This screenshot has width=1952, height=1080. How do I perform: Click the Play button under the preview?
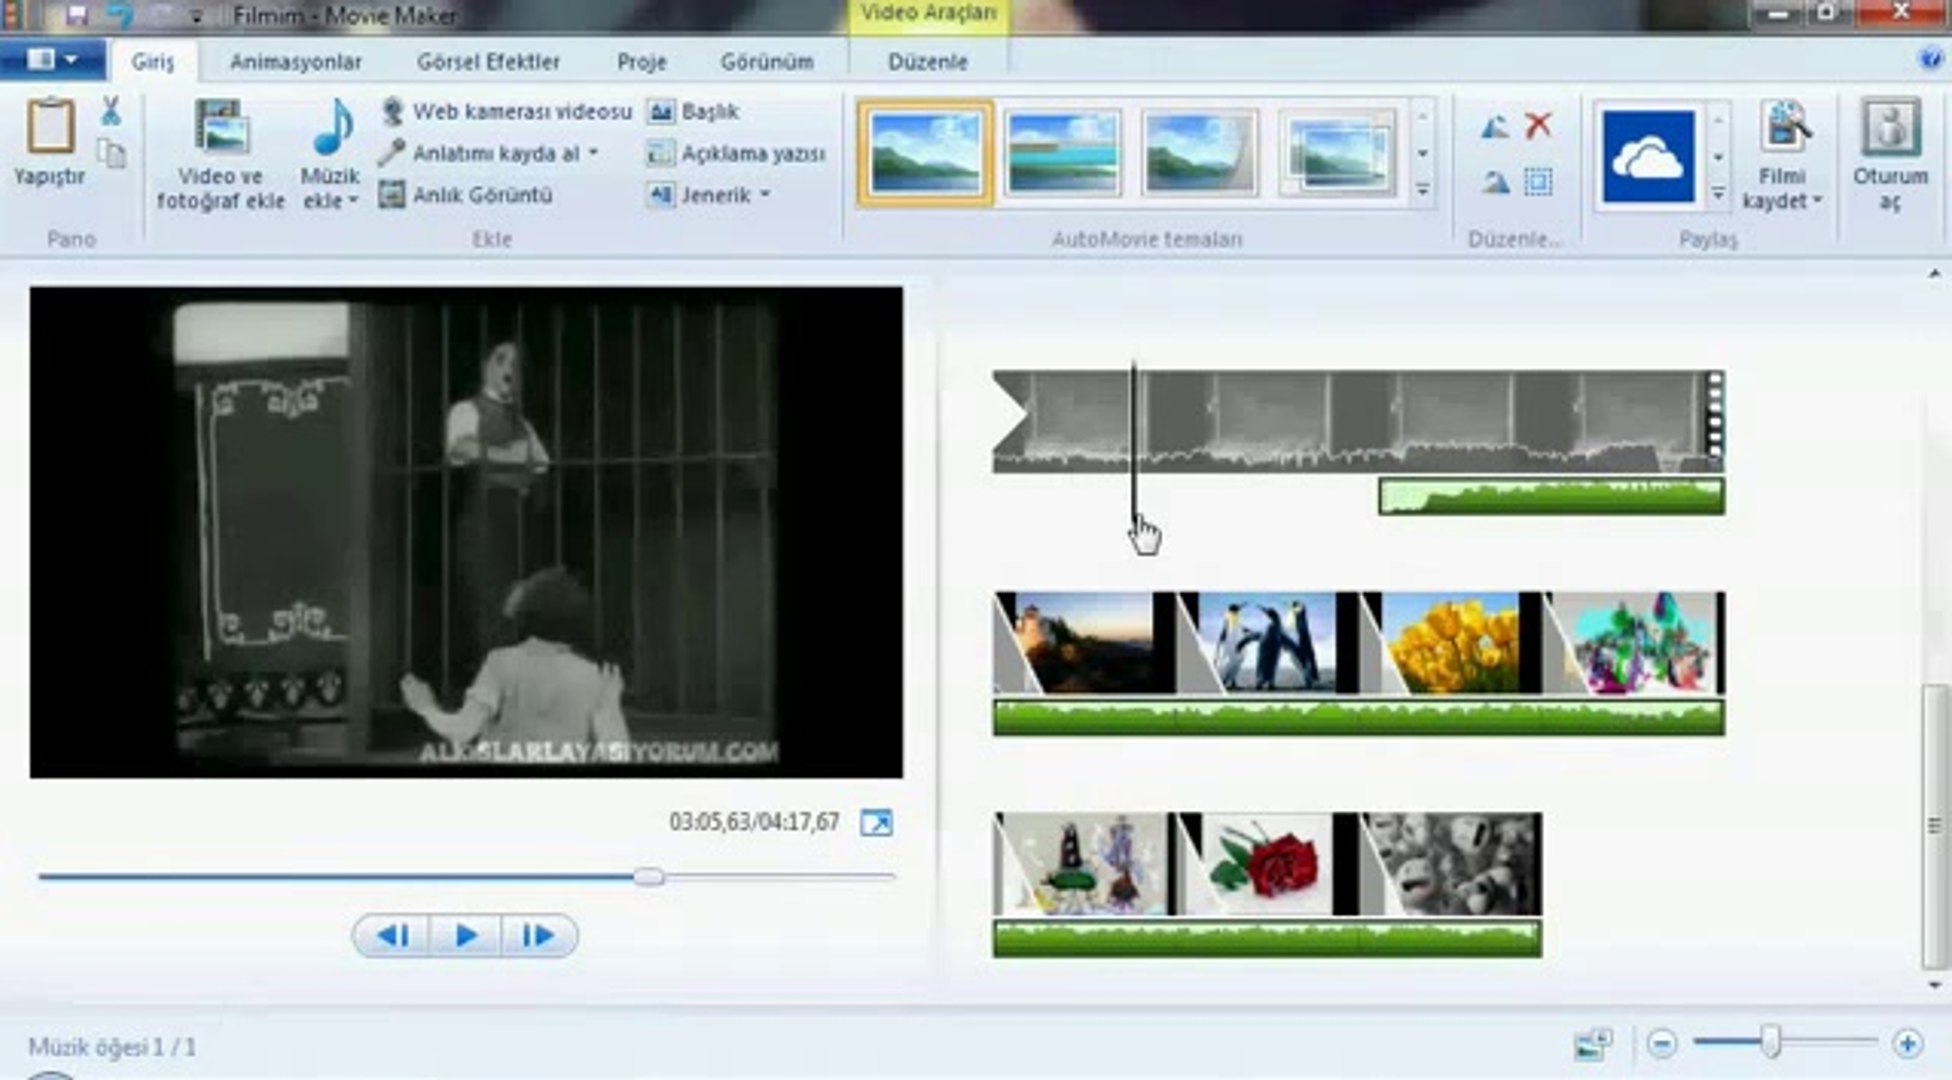point(465,936)
